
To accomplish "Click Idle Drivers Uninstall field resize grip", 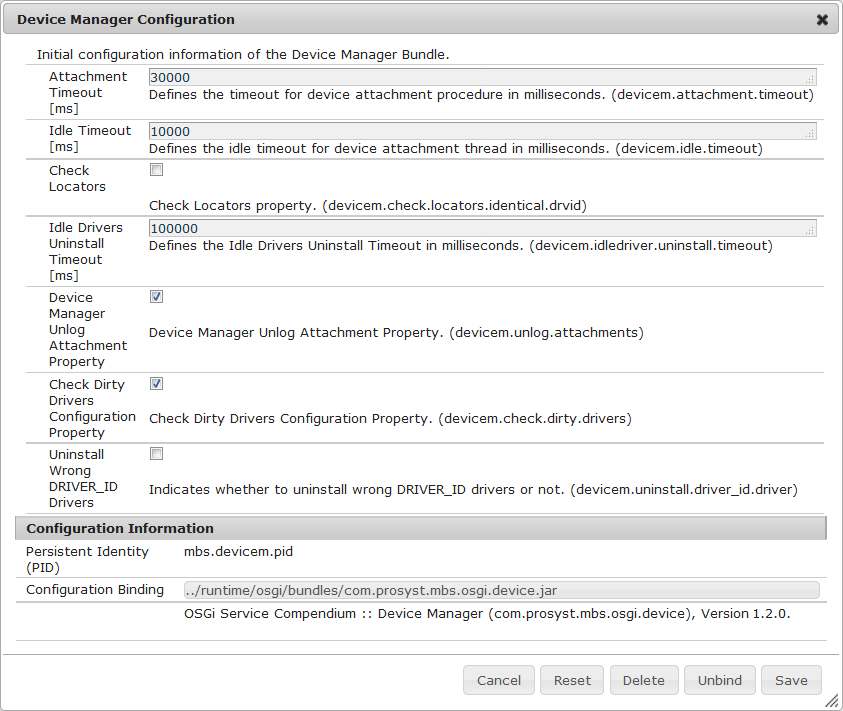I will click(811, 231).
